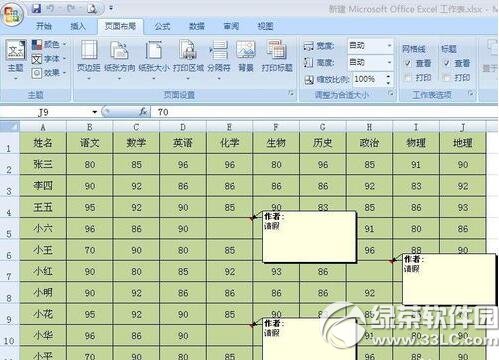Screen dimensions: 499x360
Task: Switch to the 数据 data tab
Action: [x=197, y=26]
